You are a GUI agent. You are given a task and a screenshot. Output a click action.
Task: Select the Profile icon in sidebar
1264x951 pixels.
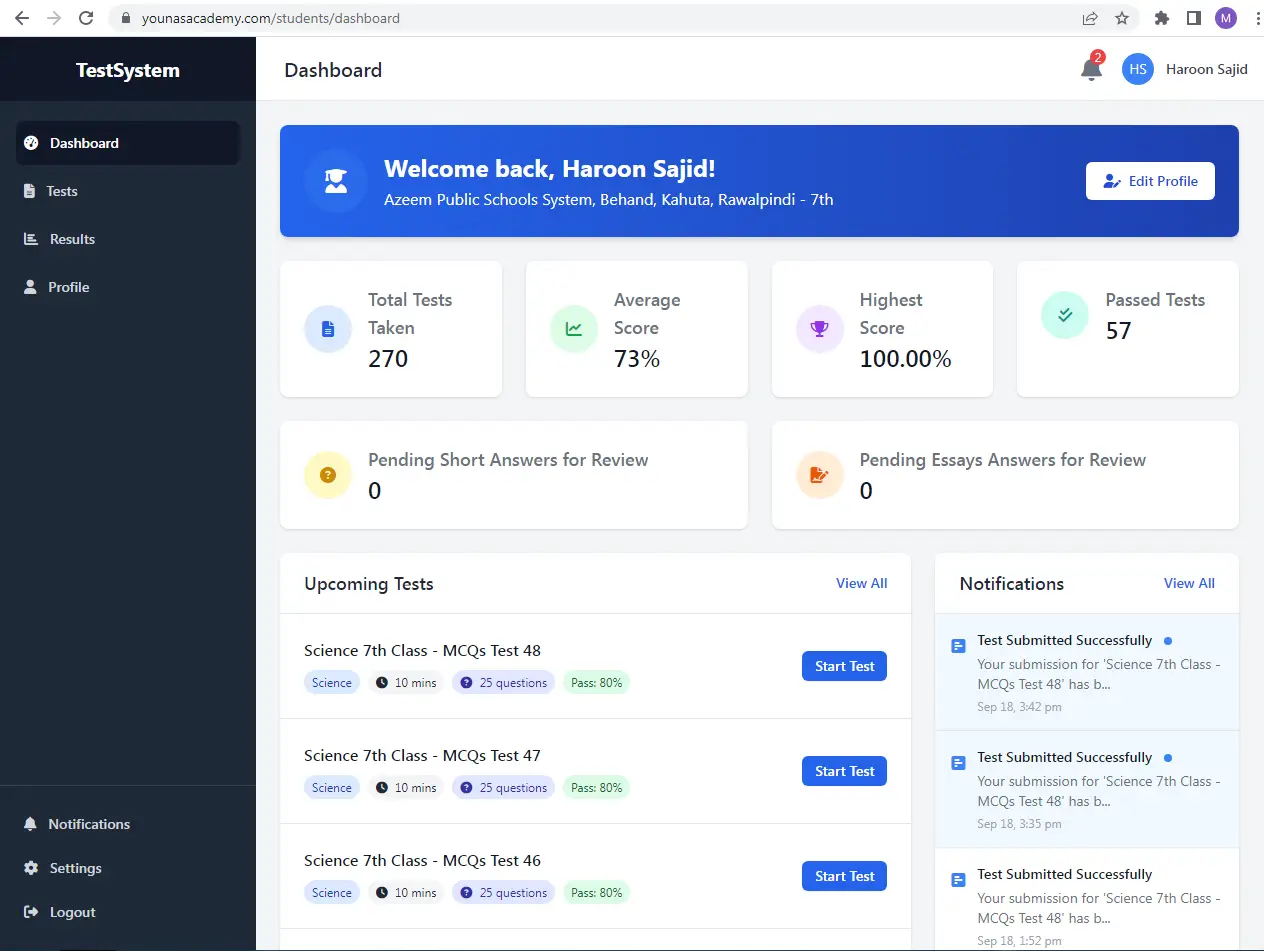pos(29,287)
